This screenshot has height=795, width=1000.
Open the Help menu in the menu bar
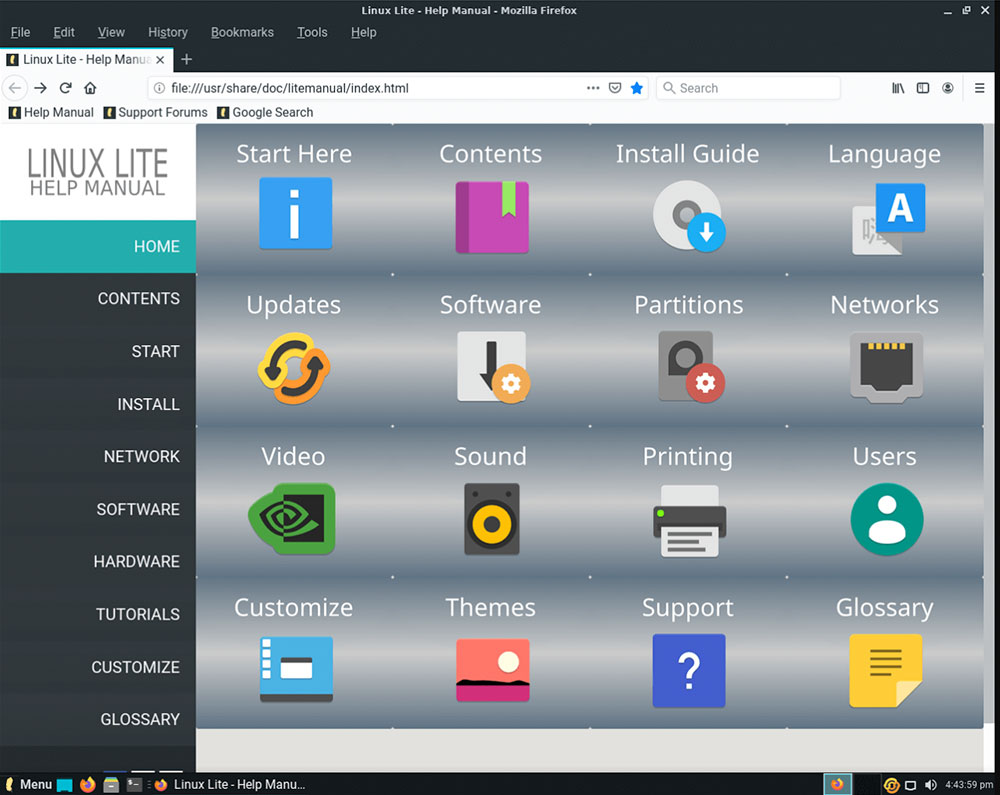[364, 32]
